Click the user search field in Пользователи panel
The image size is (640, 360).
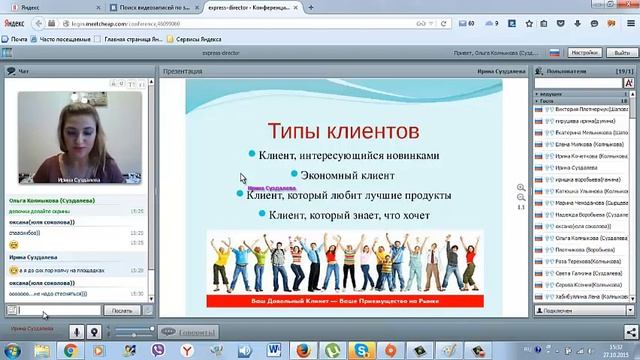pos(578,83)
